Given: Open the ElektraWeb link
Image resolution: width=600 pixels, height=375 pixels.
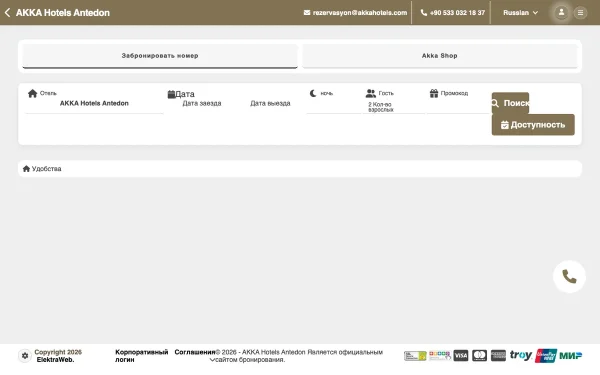Looking at the screenshot, I should coord(55,360).
